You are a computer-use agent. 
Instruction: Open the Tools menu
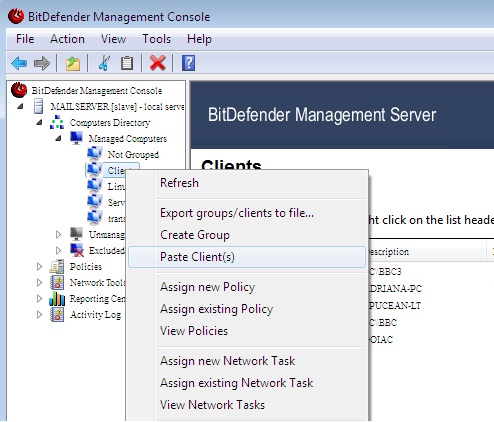pyautogui.click(x=156, y=39)
